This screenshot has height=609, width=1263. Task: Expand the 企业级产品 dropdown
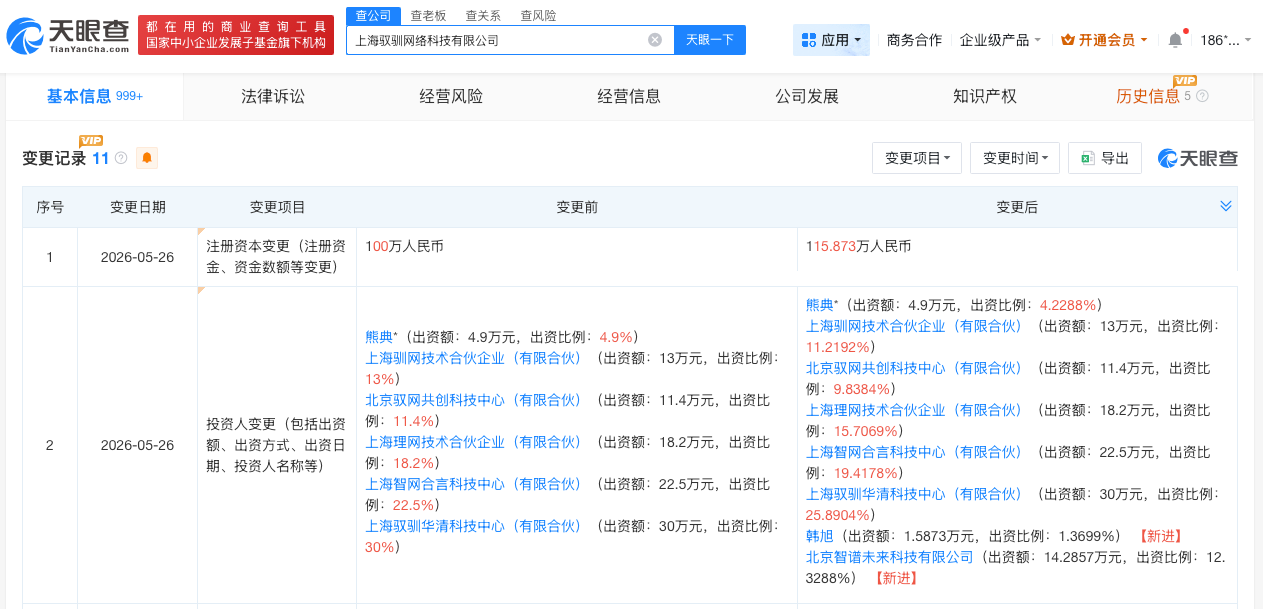point(1000,40)
